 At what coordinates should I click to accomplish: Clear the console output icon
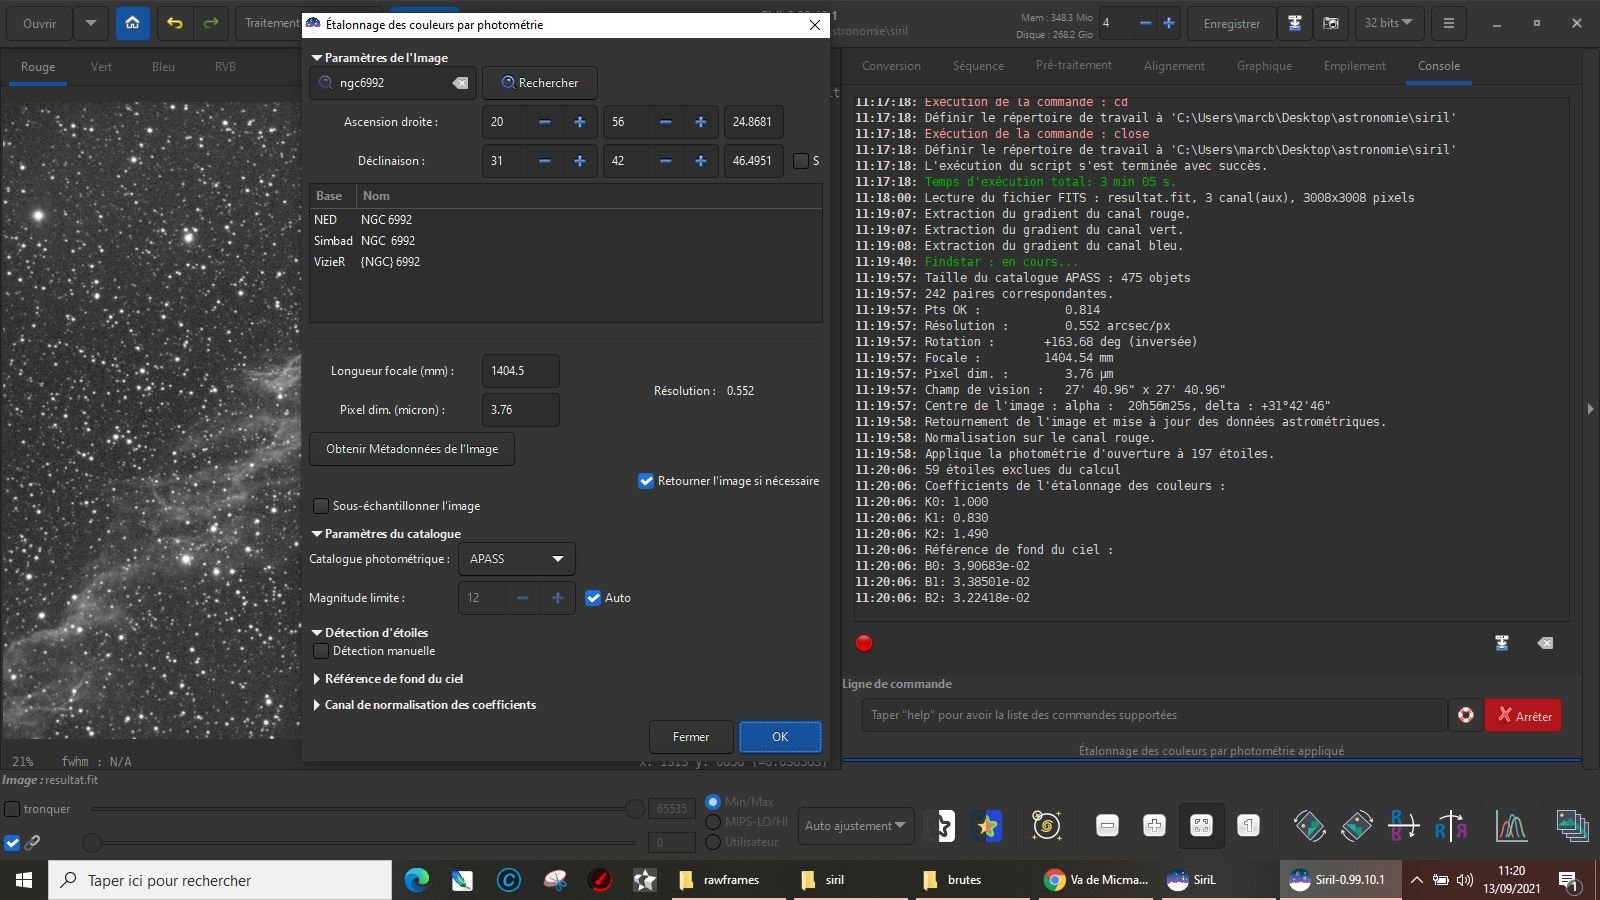click(x=1545, y=643)
